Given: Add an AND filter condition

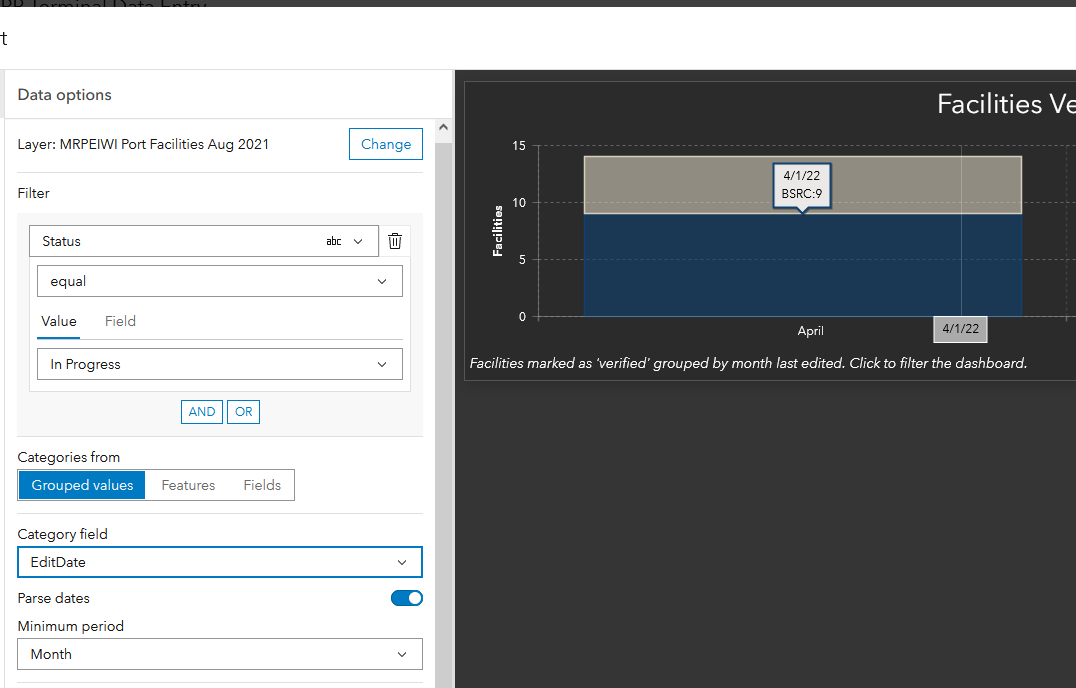Looking at the screenshot, I should click(x=201, y=411).
